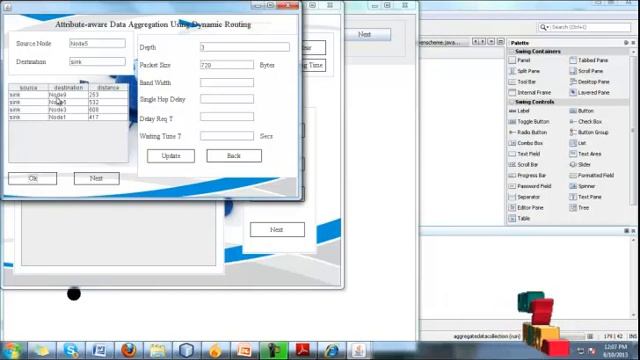Maximize the editor window button
The image size is (640, 360).
(x=500, y=42)
